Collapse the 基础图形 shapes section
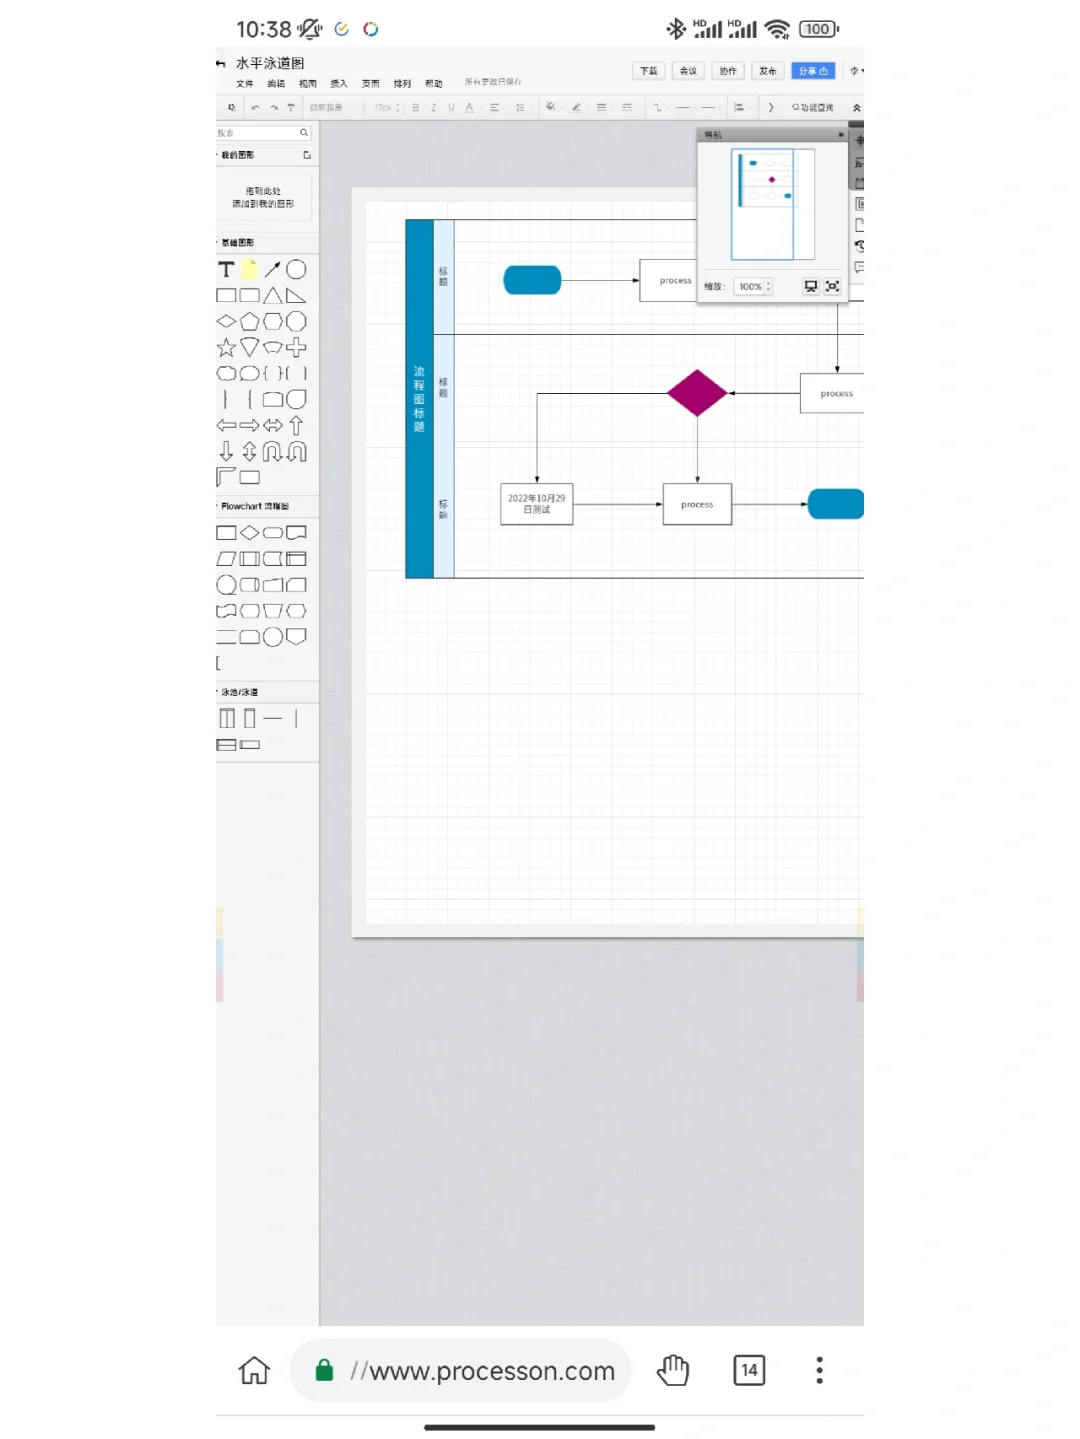 click(x=237, y=243)
